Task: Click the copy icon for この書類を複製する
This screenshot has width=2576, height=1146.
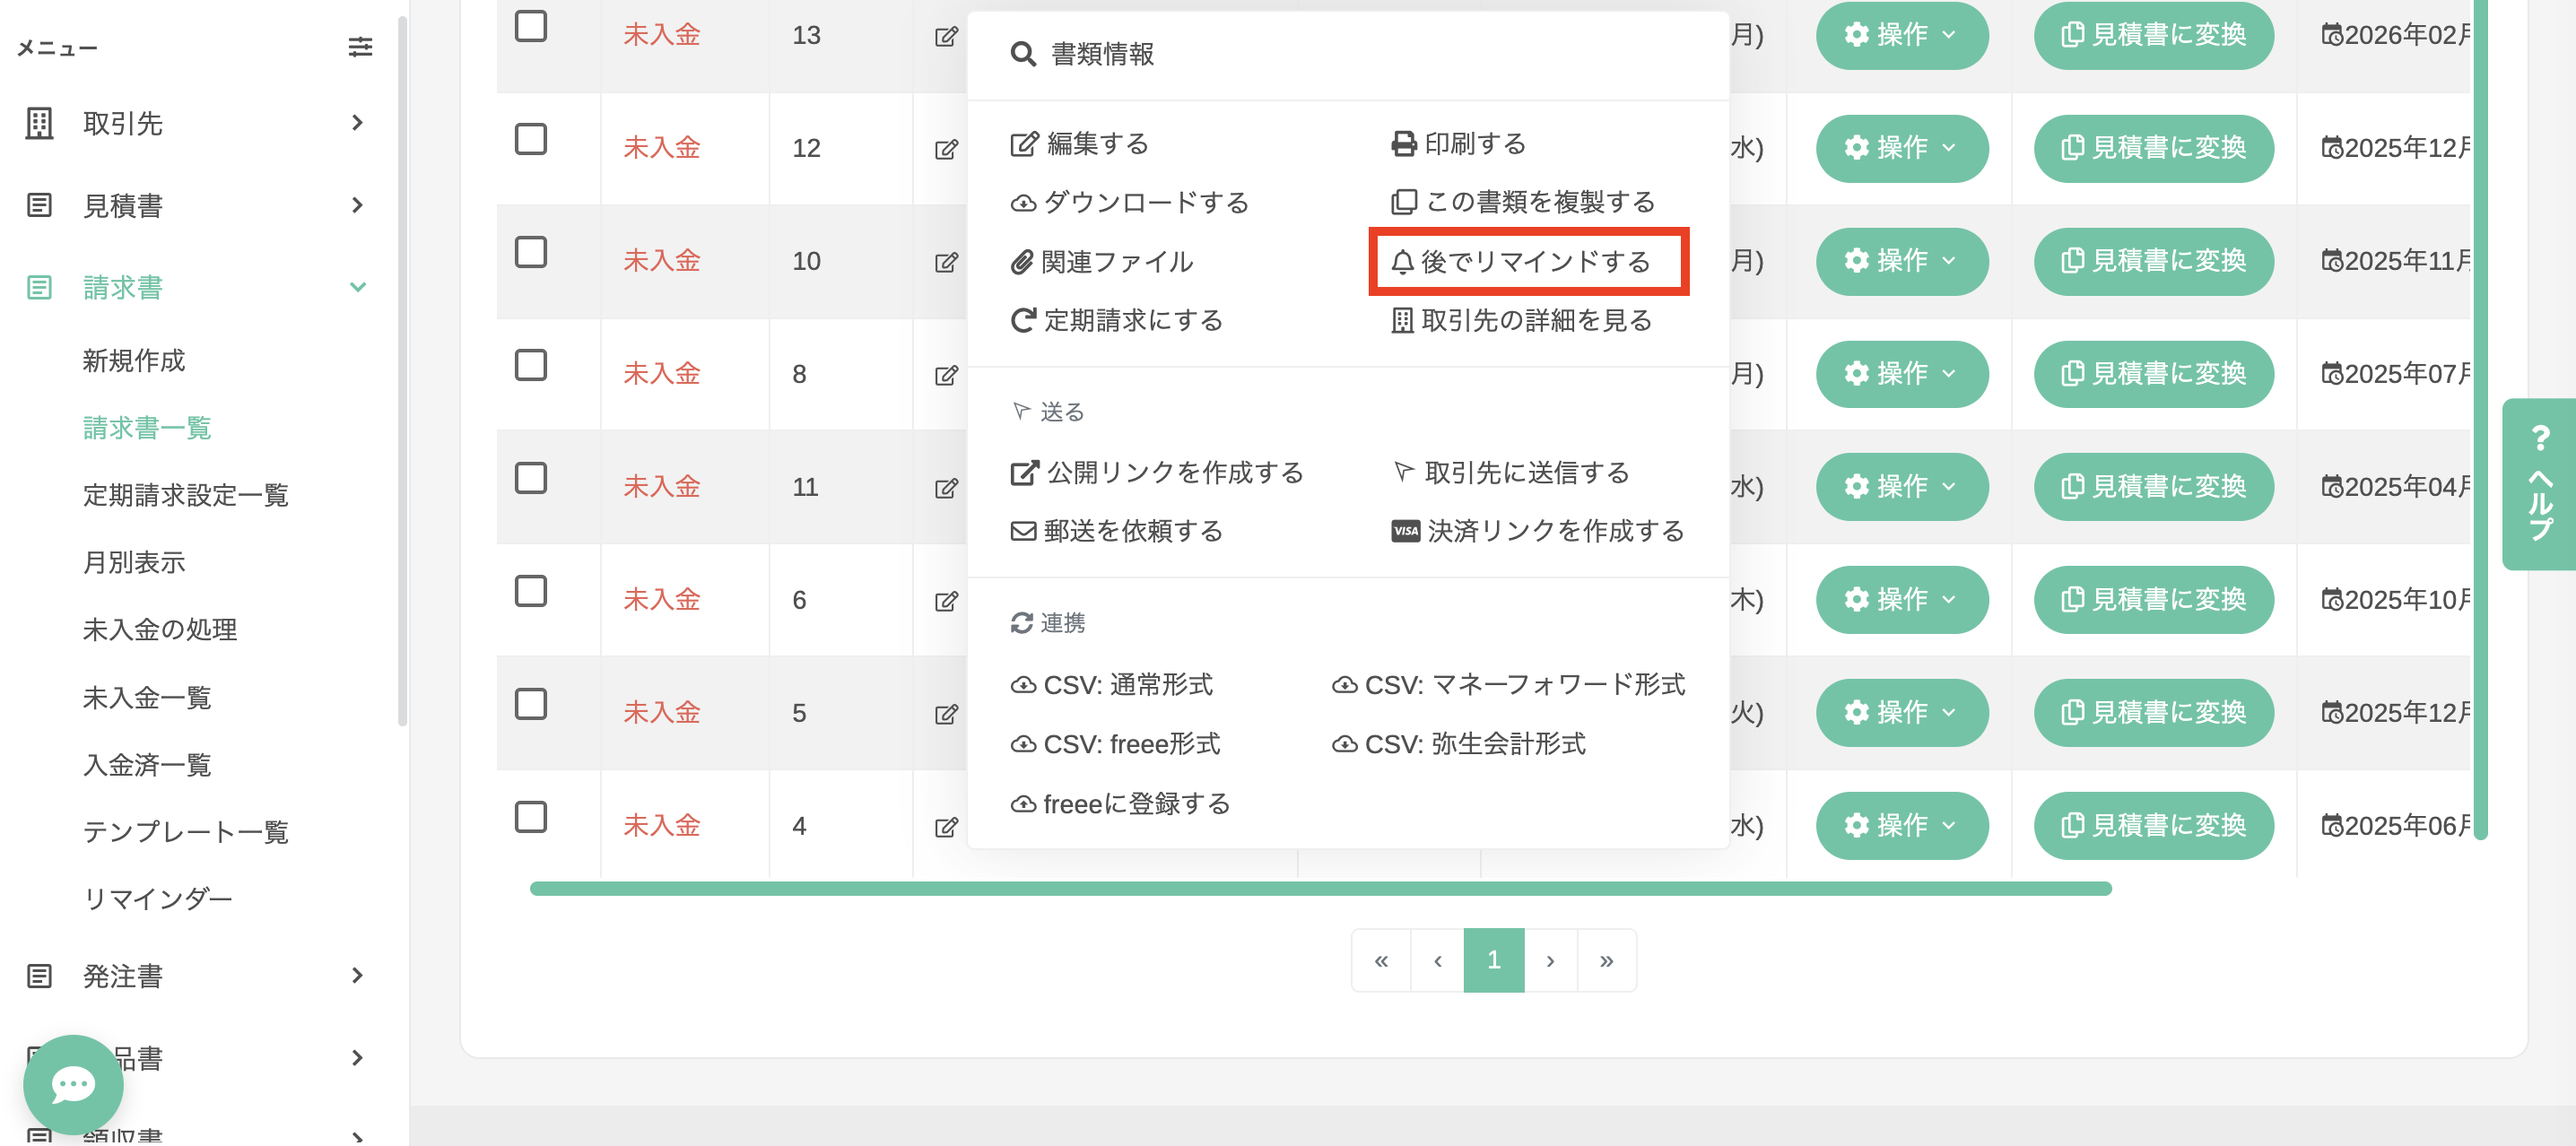Action: 1403,202
